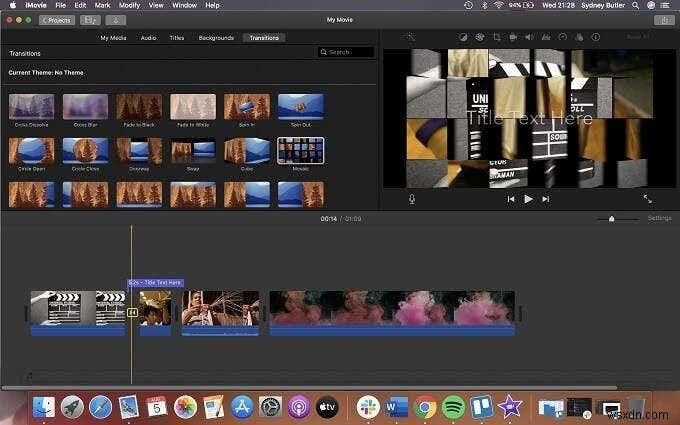Choose the Mosaic transition
Image resolution: width=680 pixels, height=425 pixels.
301,150
